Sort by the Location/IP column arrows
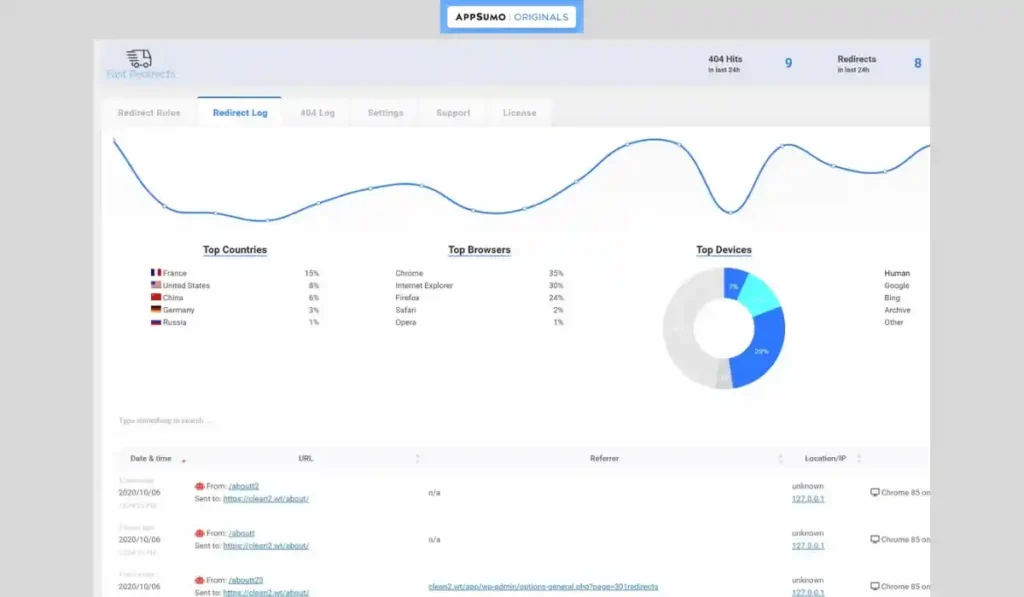Screen dimensions: 1024x597 (859, 458)
